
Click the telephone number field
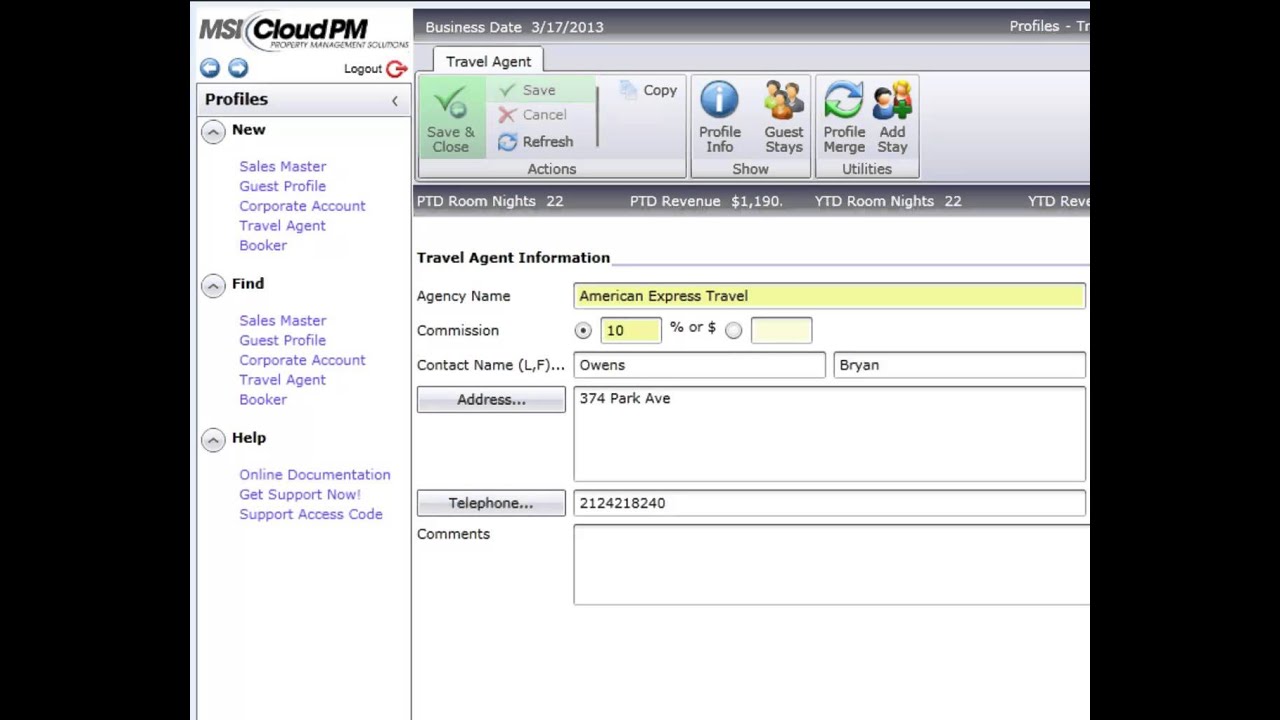pos(829,503)
